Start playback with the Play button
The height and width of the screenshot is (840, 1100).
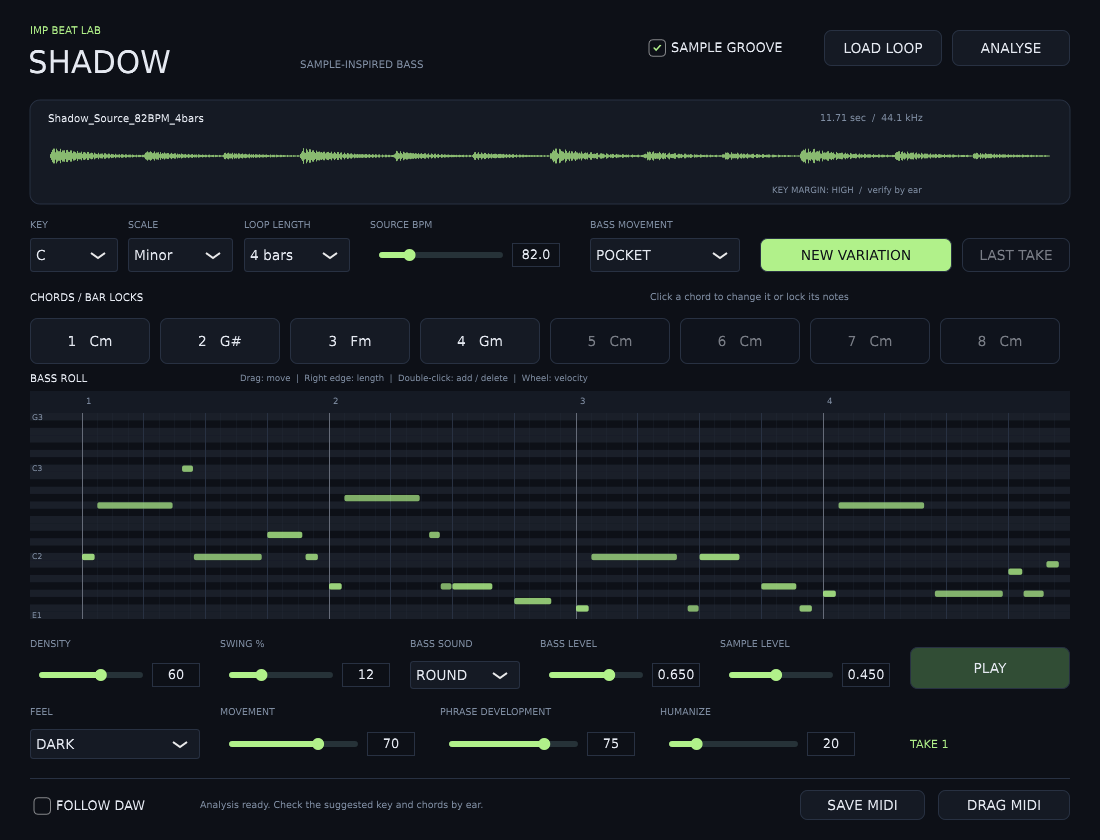pos(989,668)
